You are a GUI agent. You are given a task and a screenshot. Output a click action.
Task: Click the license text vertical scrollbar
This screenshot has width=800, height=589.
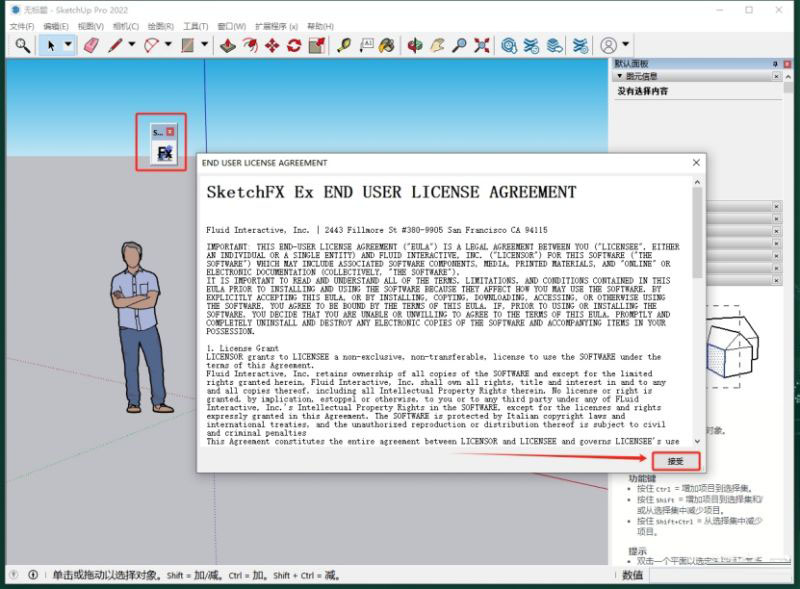click(697, 311)
